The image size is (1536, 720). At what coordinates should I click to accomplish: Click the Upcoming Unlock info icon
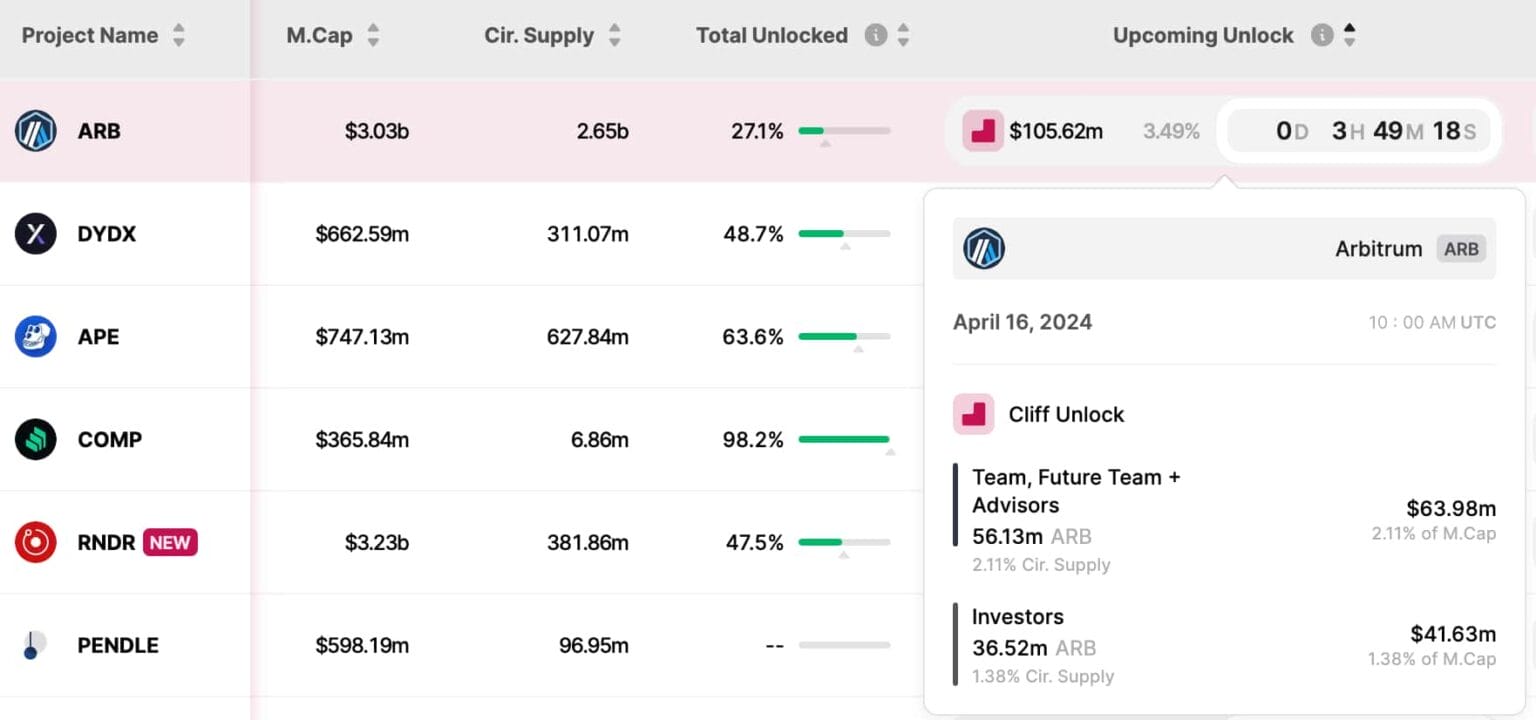1322,36
